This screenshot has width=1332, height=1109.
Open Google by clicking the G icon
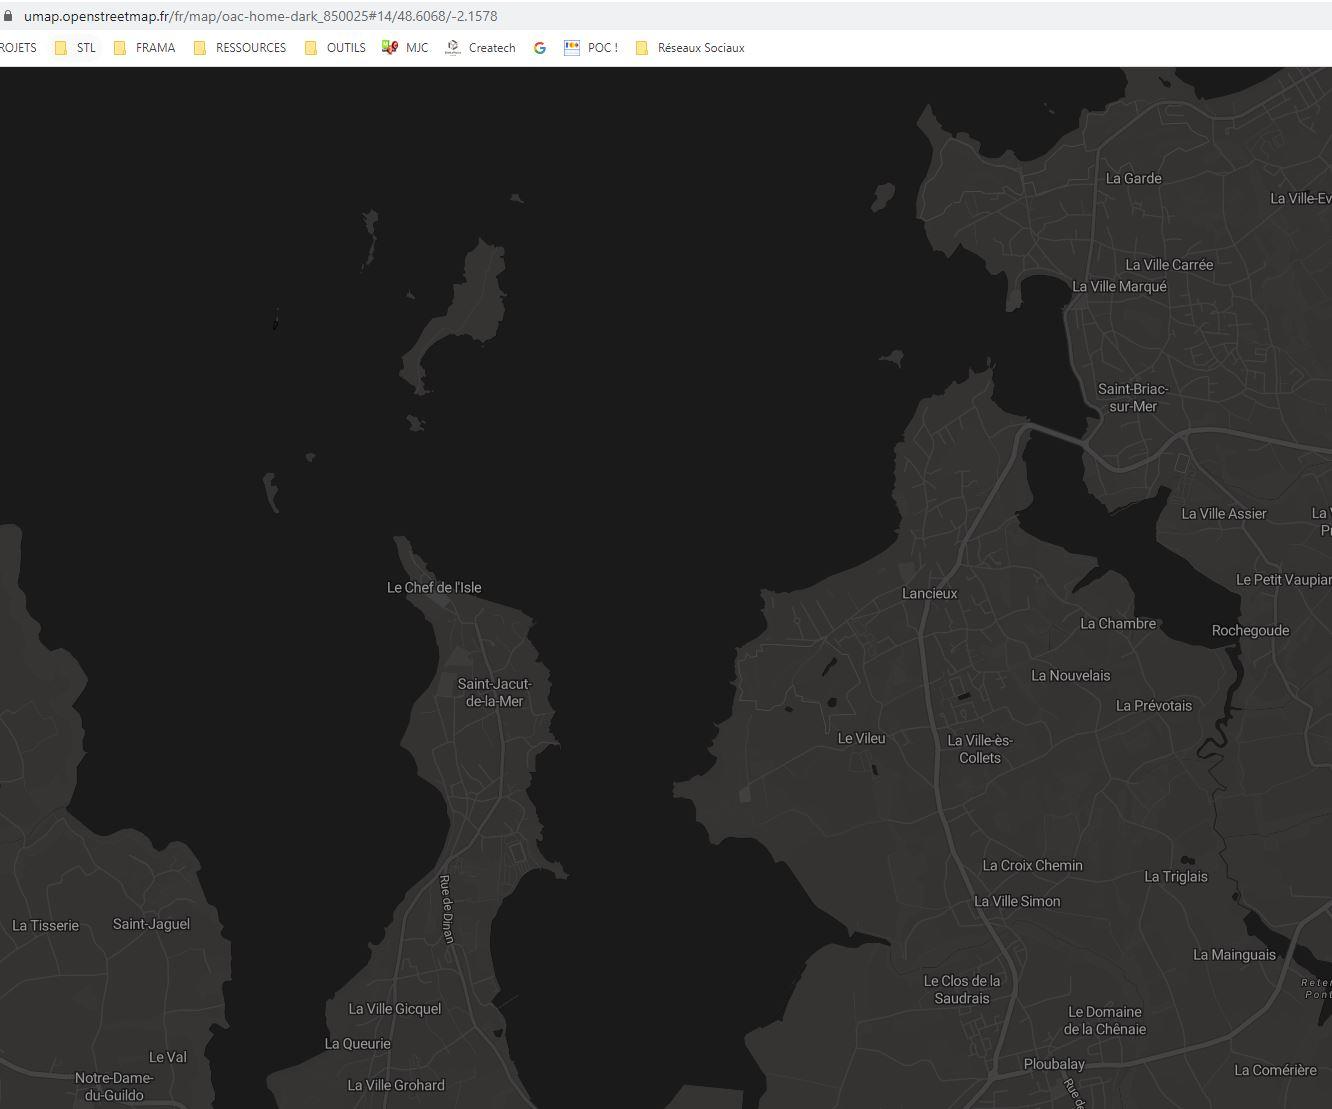click(x=540, y=47)
